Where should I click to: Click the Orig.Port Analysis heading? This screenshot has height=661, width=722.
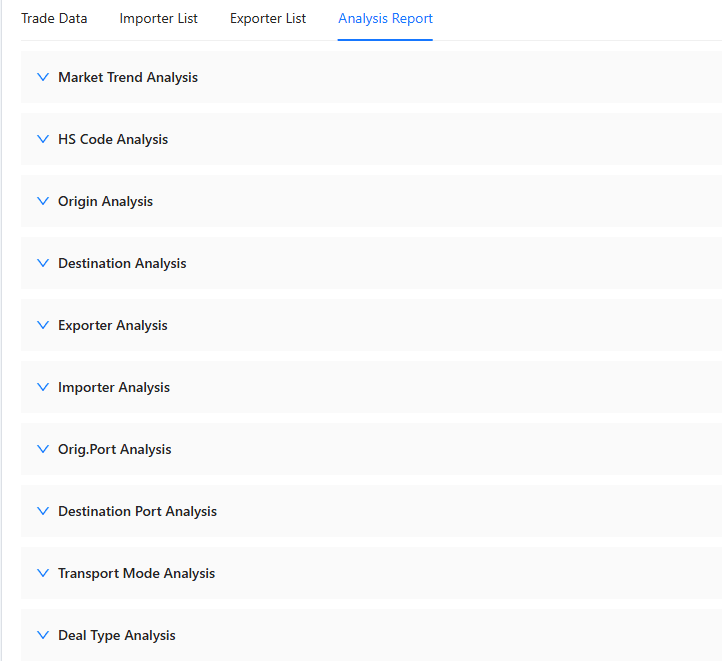[115, 449]
